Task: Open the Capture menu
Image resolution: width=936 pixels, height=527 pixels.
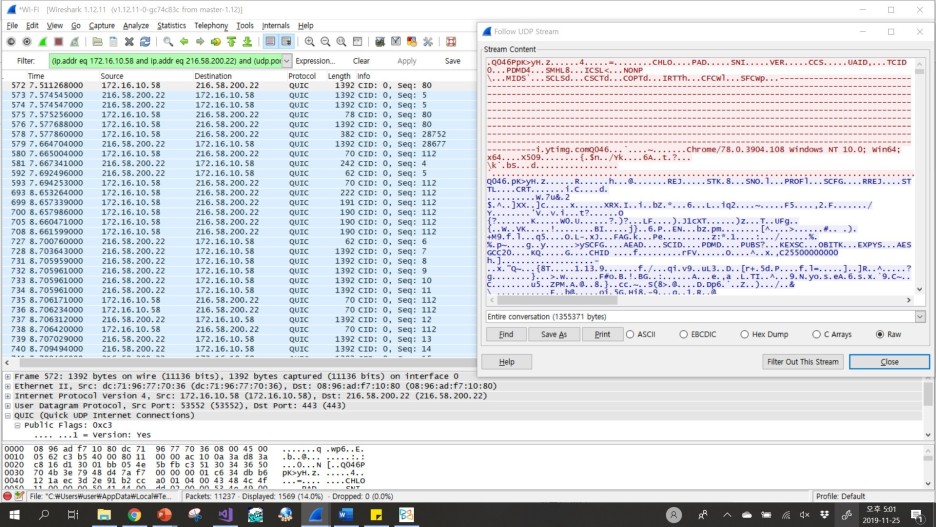Action: tap(101, 26)
